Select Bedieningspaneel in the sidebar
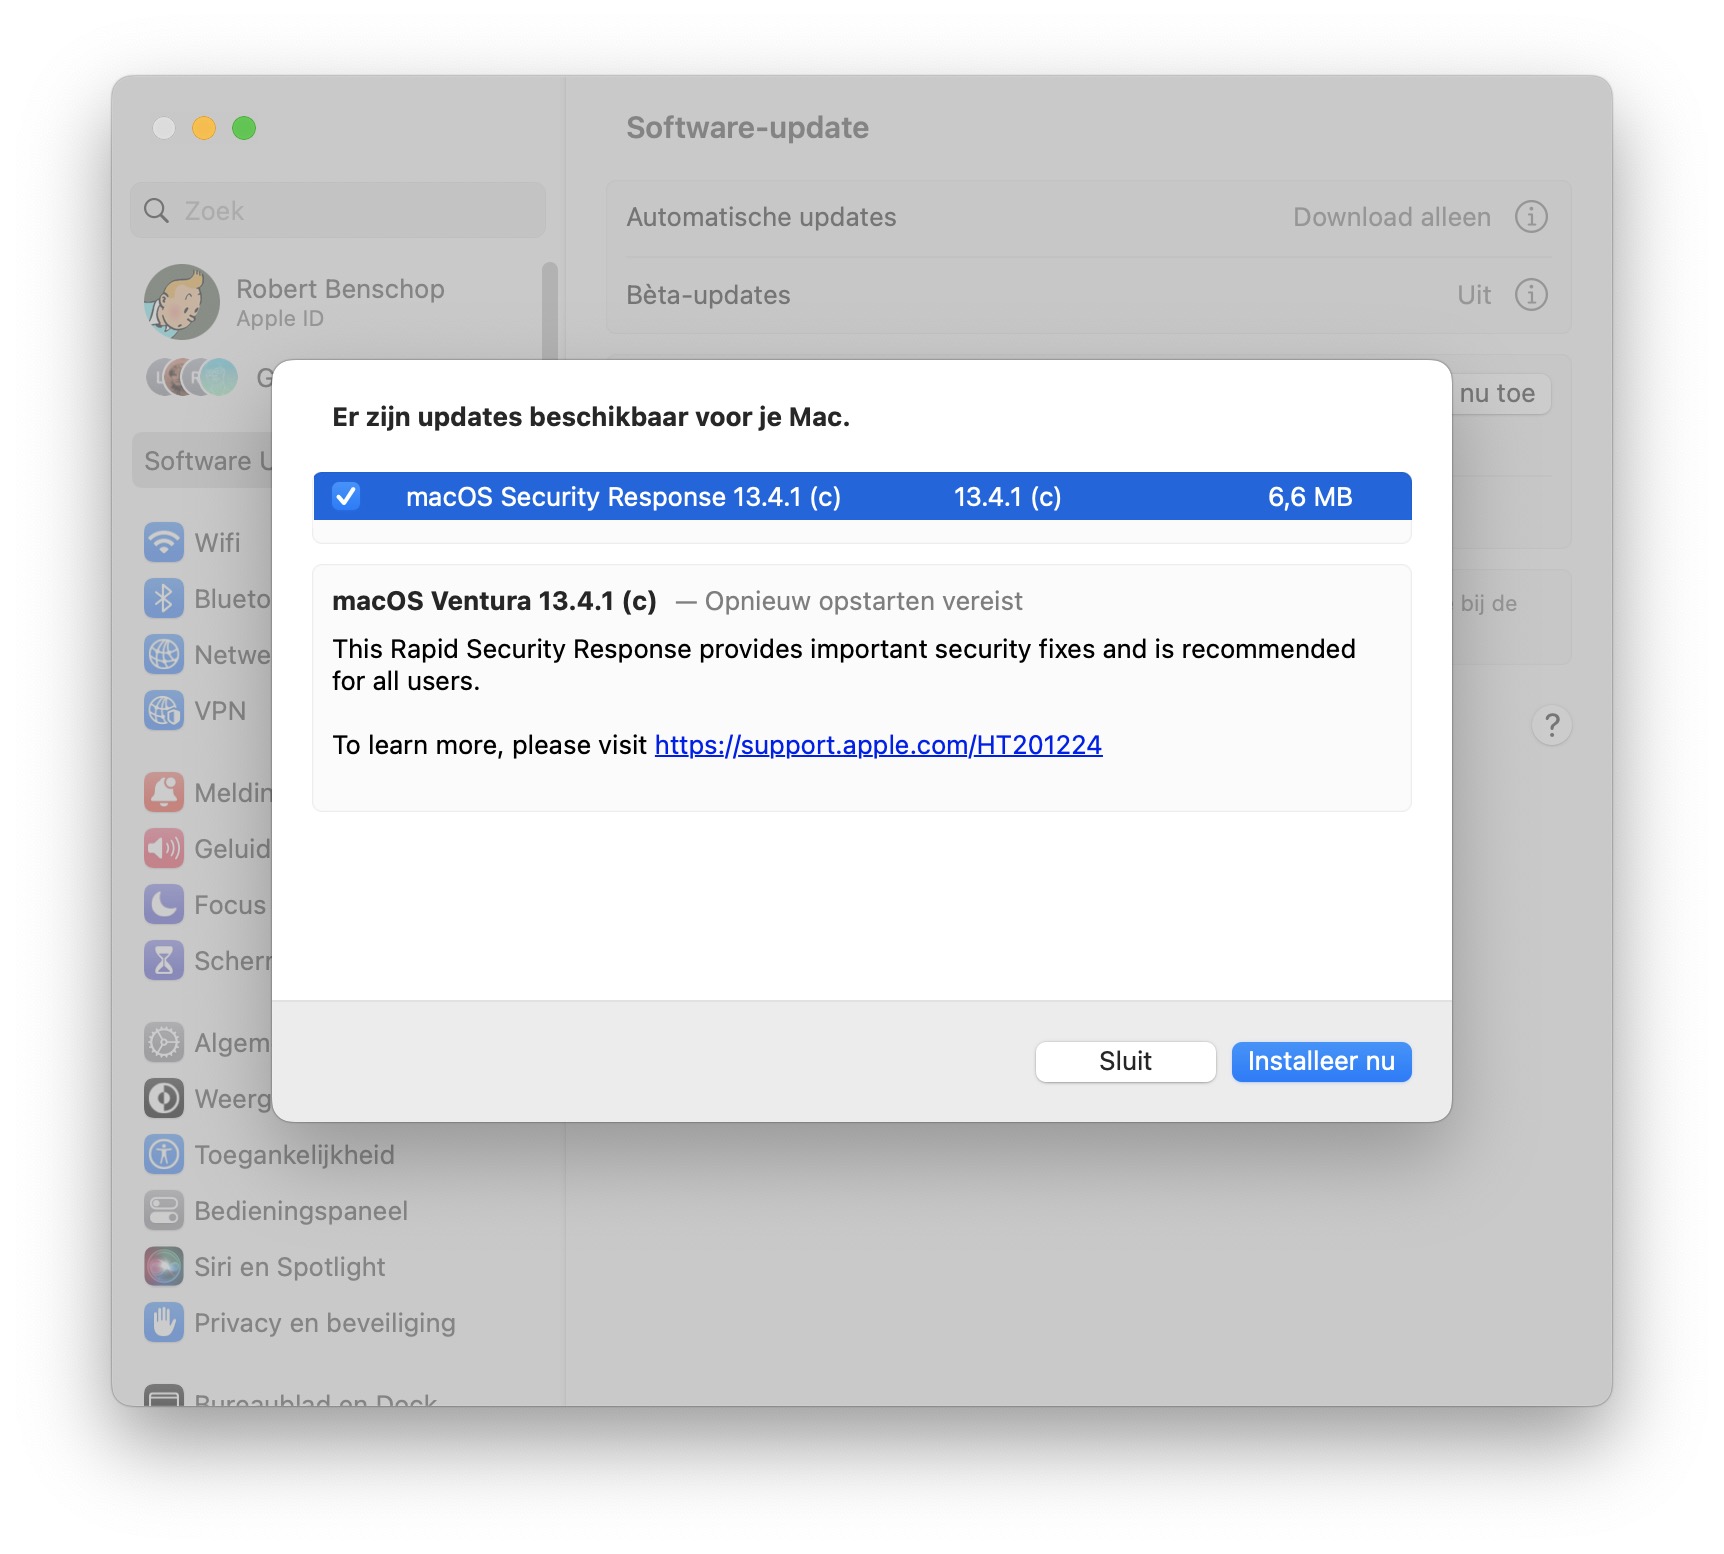This screenshot has width=1724, height=1554. click(x=338, y=1211)
